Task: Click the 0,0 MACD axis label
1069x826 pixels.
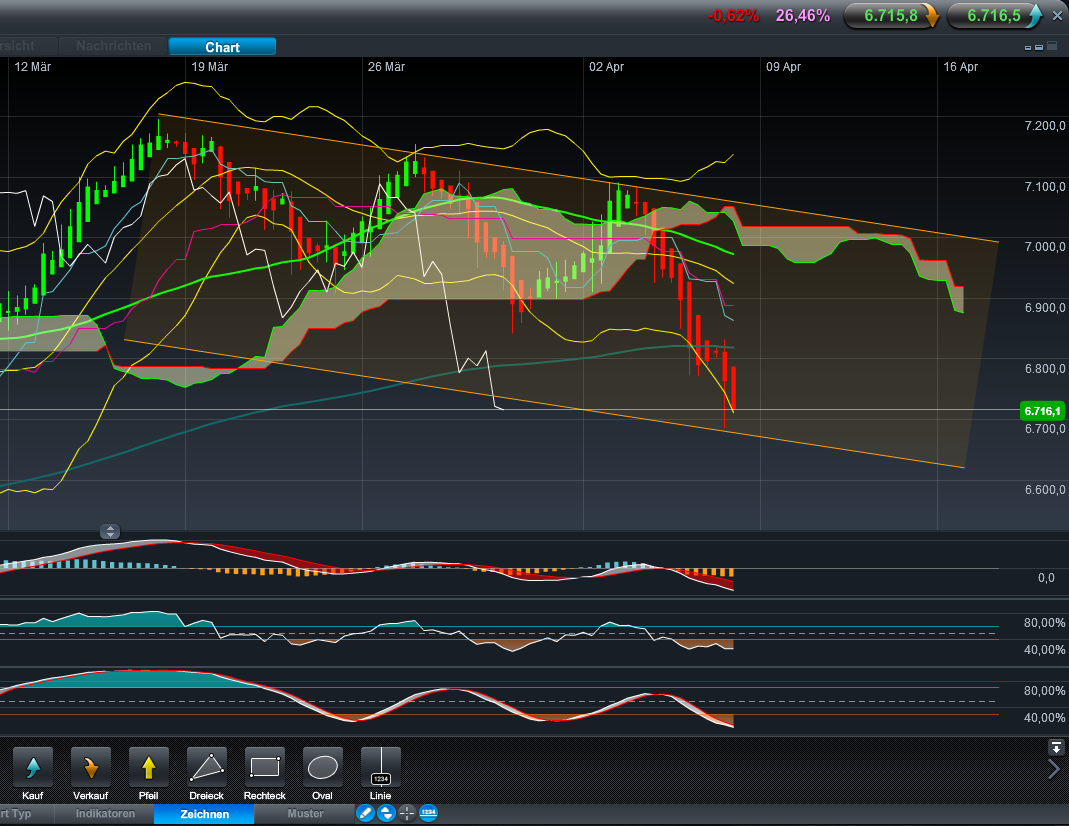Action: tap(1047, 578)
